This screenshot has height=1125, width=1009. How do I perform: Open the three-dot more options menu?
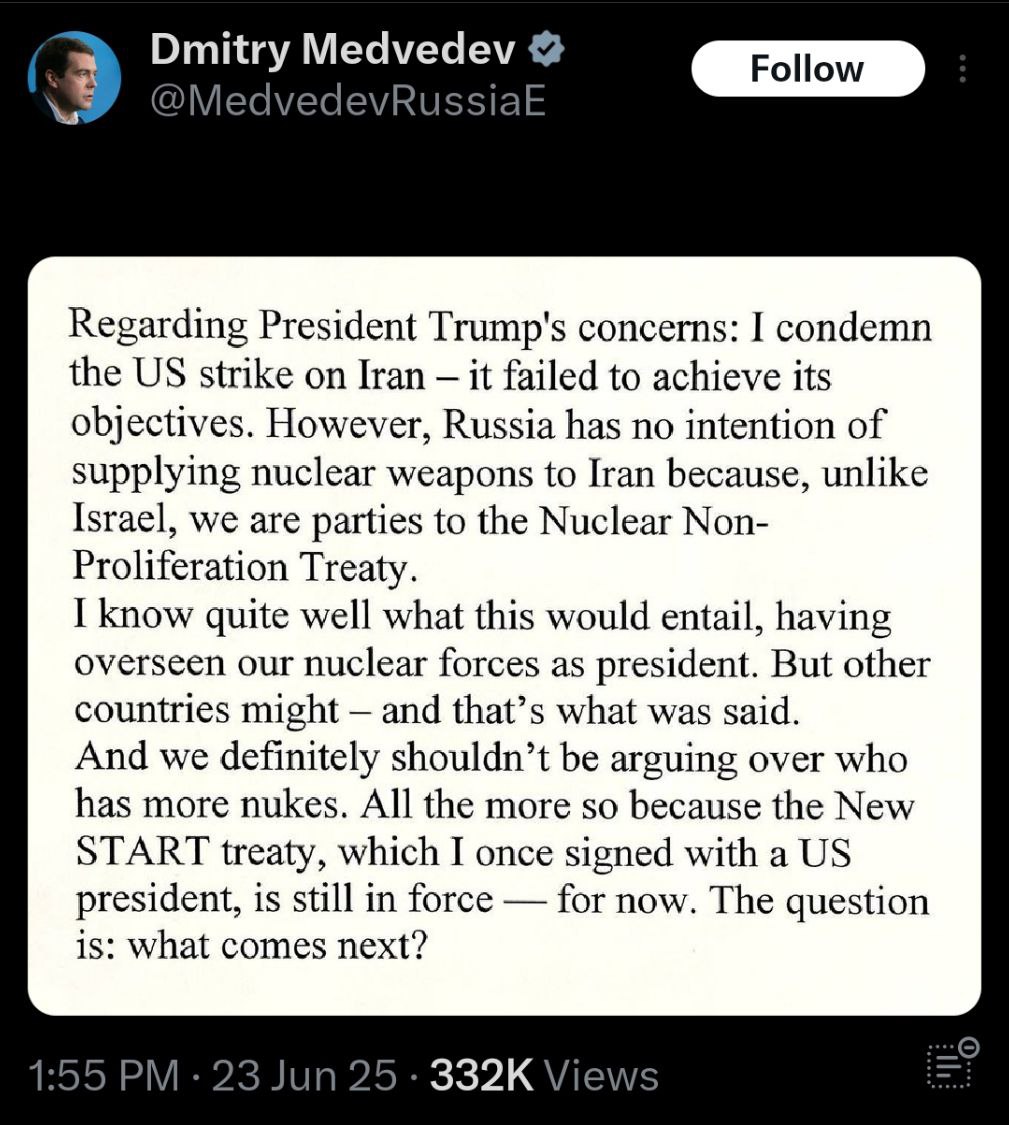(x=962, y=69)
